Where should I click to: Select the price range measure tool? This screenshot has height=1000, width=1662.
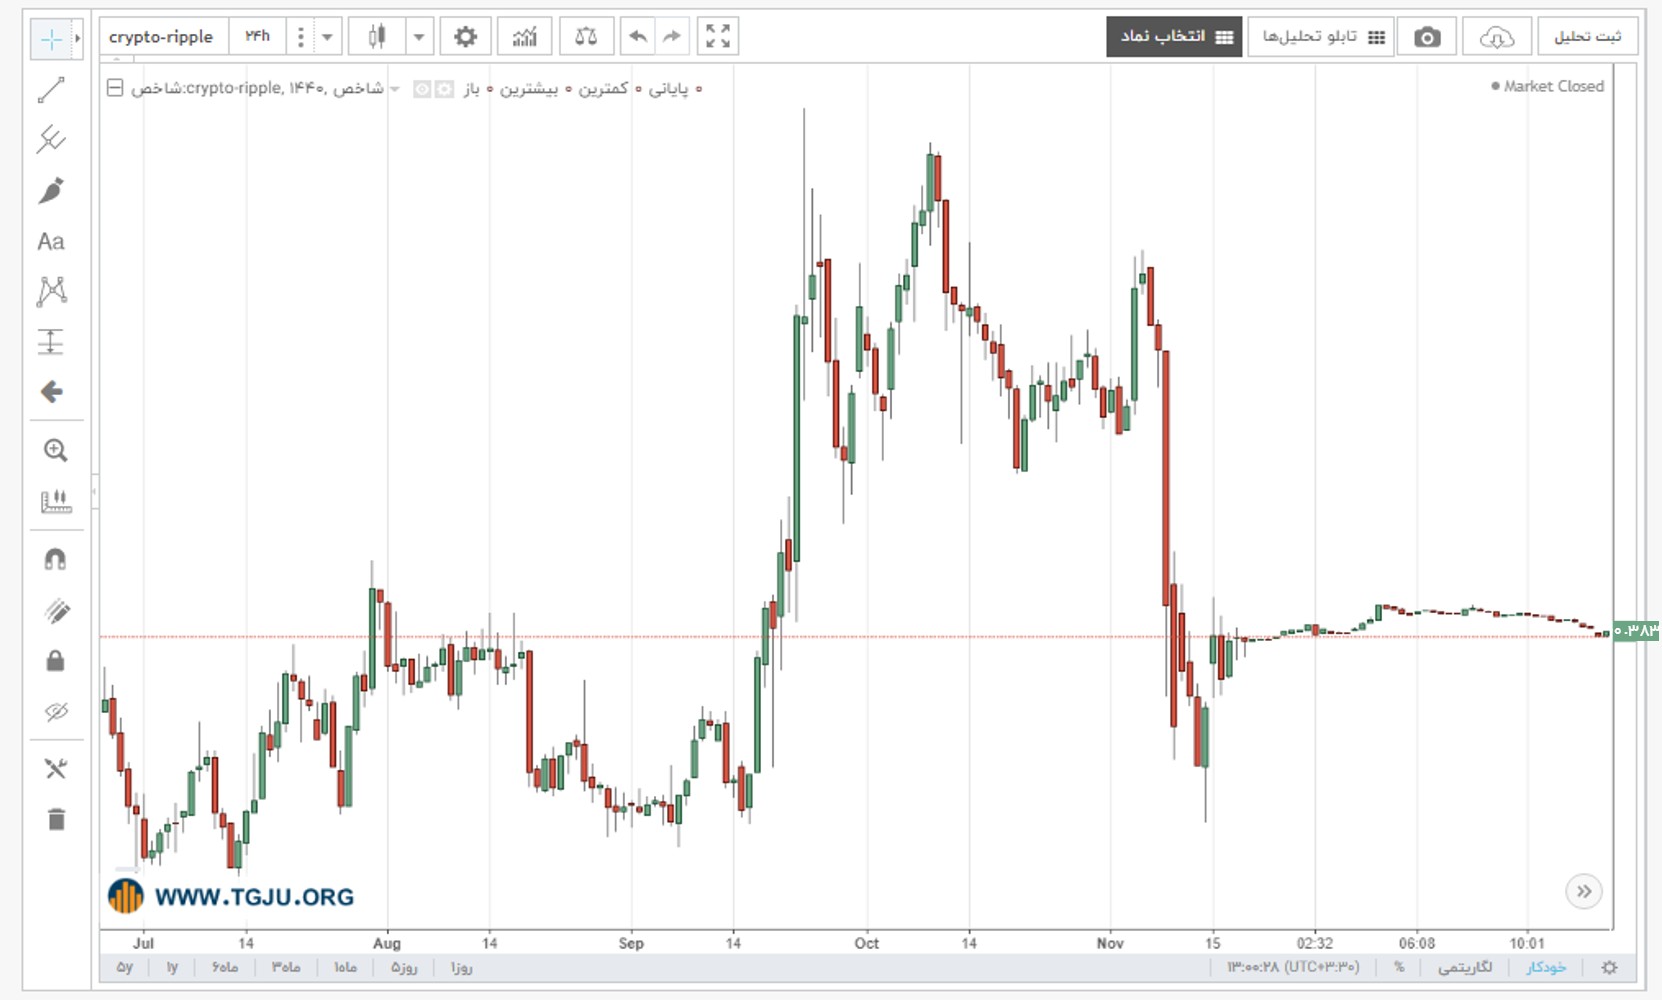(x=51, y=342)
